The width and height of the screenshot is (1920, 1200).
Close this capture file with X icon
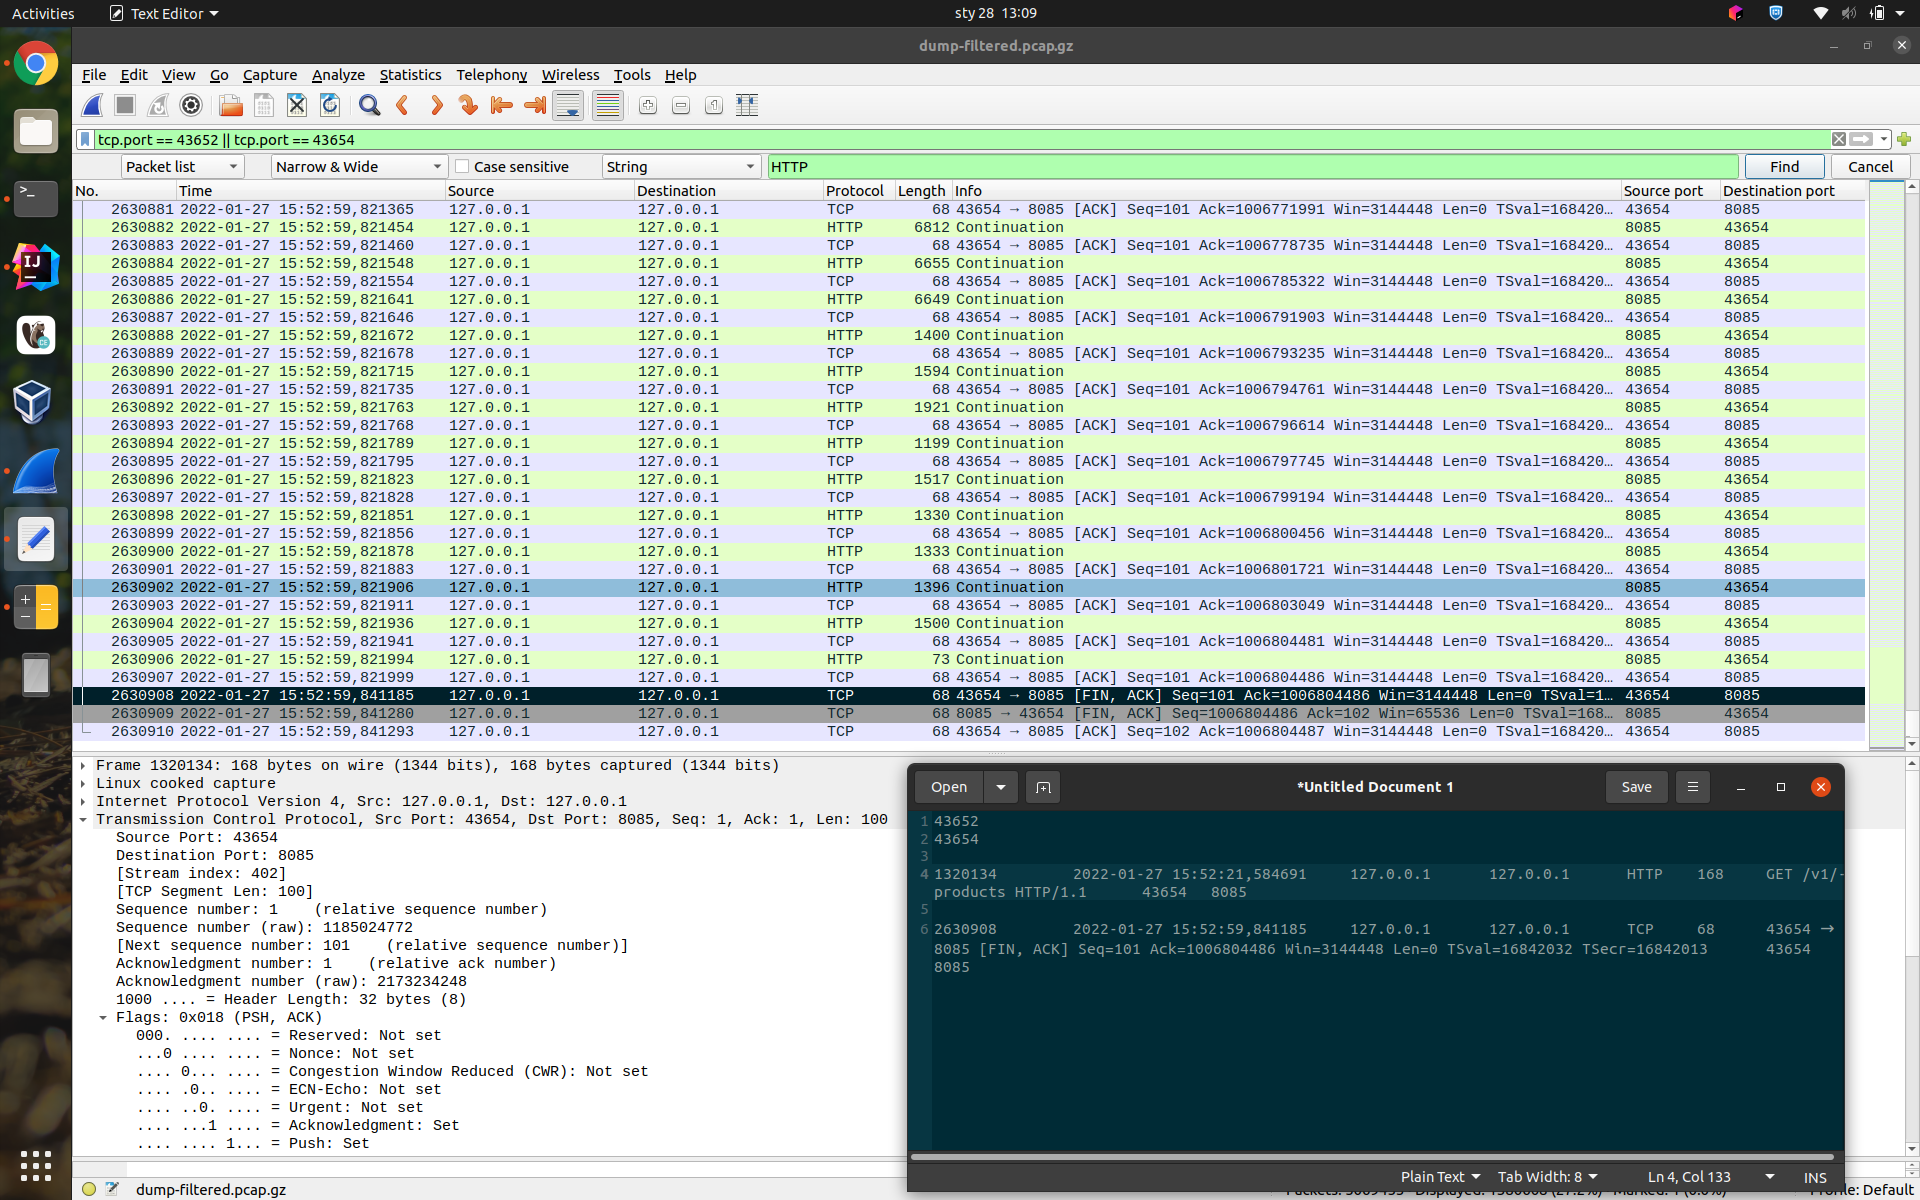[297, 105]
